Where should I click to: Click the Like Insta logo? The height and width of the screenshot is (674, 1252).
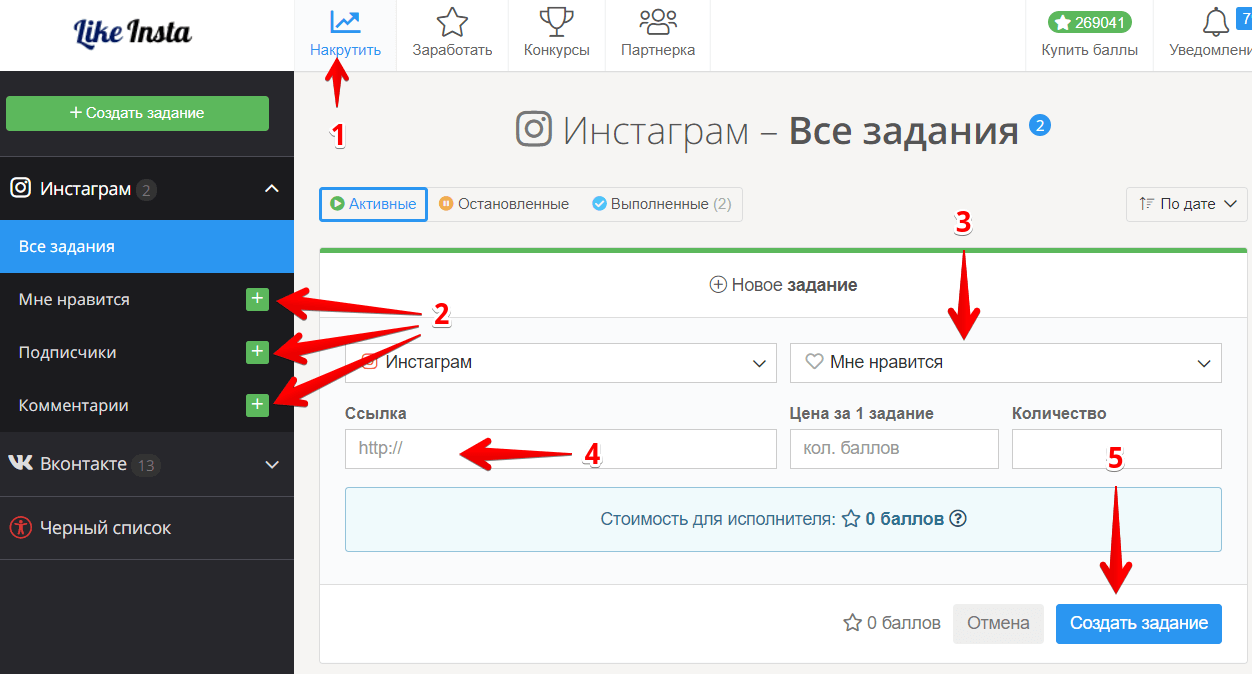pos(133,32)
